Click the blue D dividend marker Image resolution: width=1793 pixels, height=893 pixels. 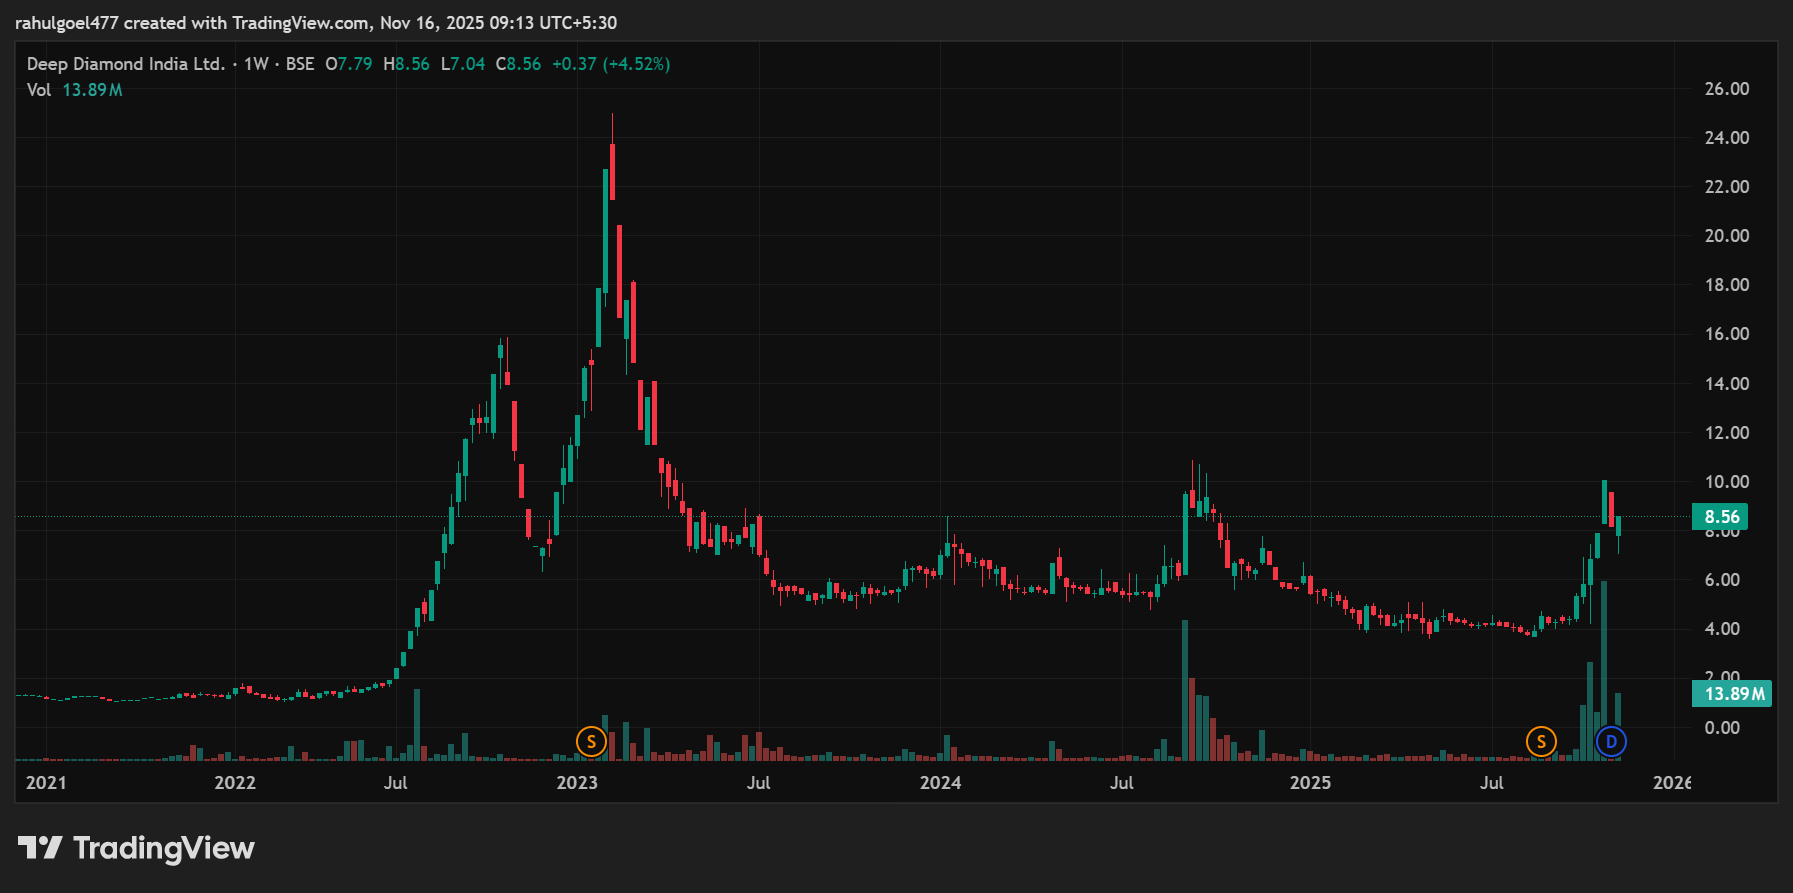coord(1611,742)
